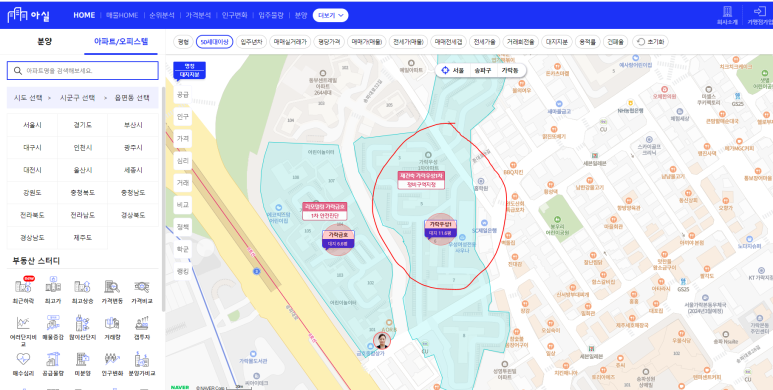Open the 매수심리 heart icon
The height and width of the screenshot is (390, 773).
[x=23, y=359]
